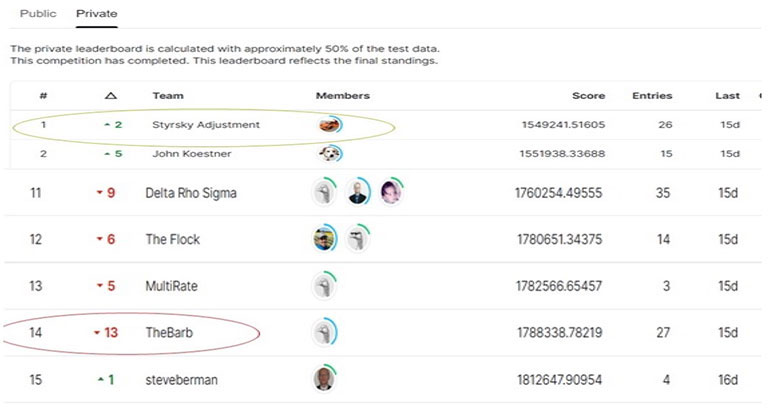Image resolution: width=772 pixels, height=410 pixels.
Task: Click Styrsky Adjustment member avatar
Action: (331, 125)
